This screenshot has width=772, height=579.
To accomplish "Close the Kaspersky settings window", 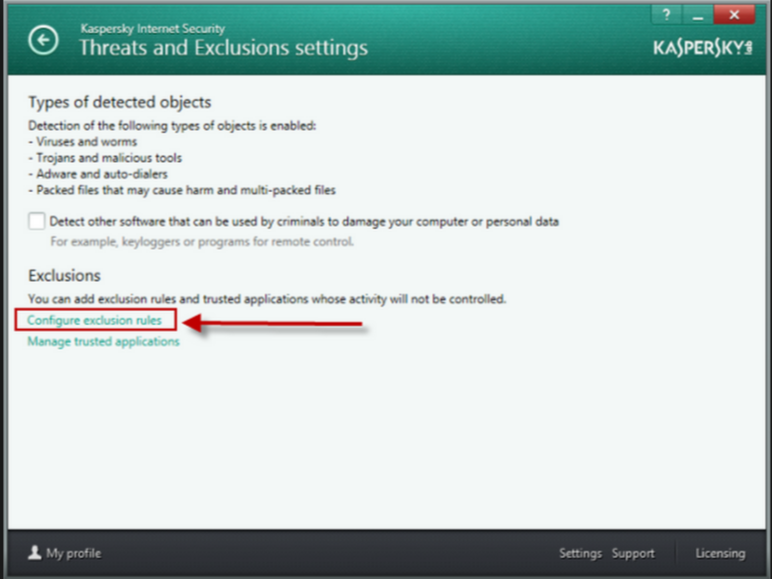I will (x=734, y=15).
